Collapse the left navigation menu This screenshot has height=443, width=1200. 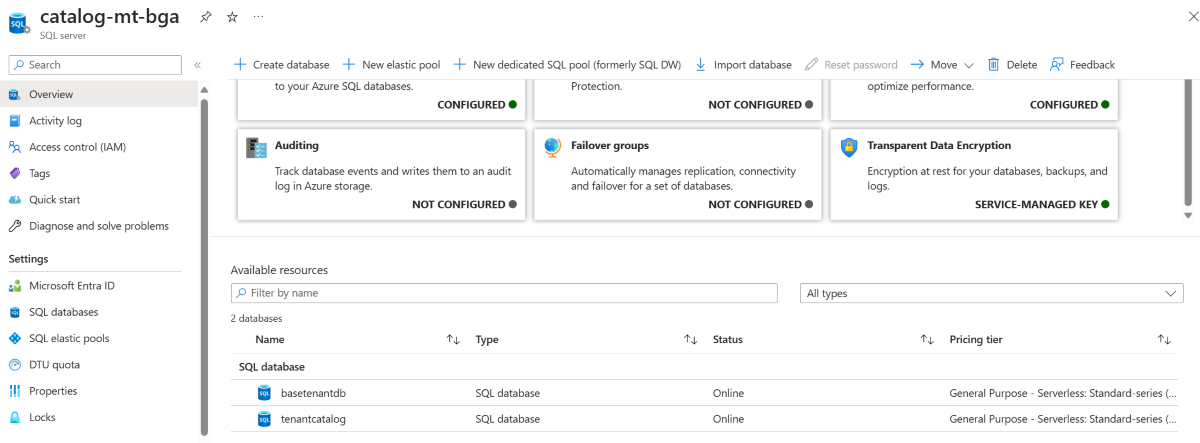tap(197, 65)
